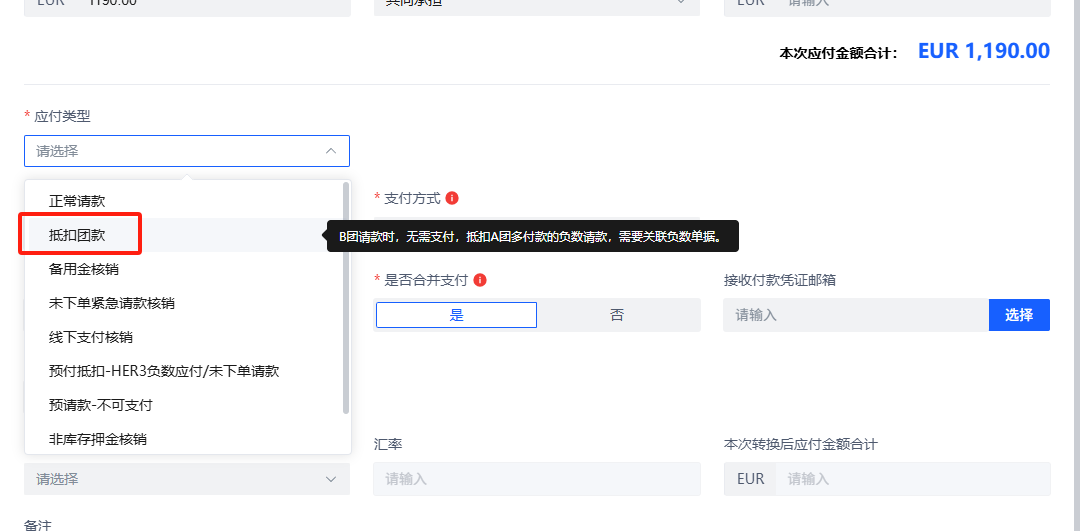Focus the 汇率 input field

pos(537,479)
